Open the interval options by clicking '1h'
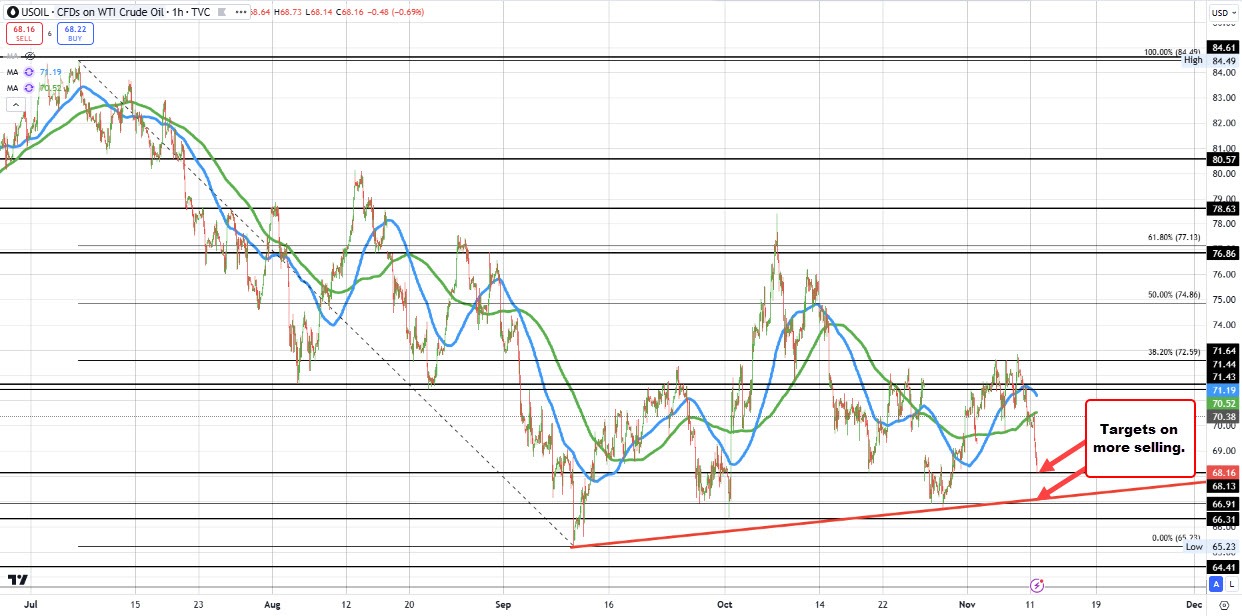 click(176, 12)
